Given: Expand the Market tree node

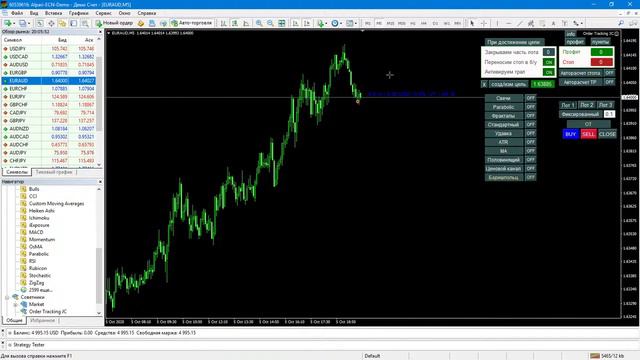Looking at the screenshot, I should click(15, 304).
